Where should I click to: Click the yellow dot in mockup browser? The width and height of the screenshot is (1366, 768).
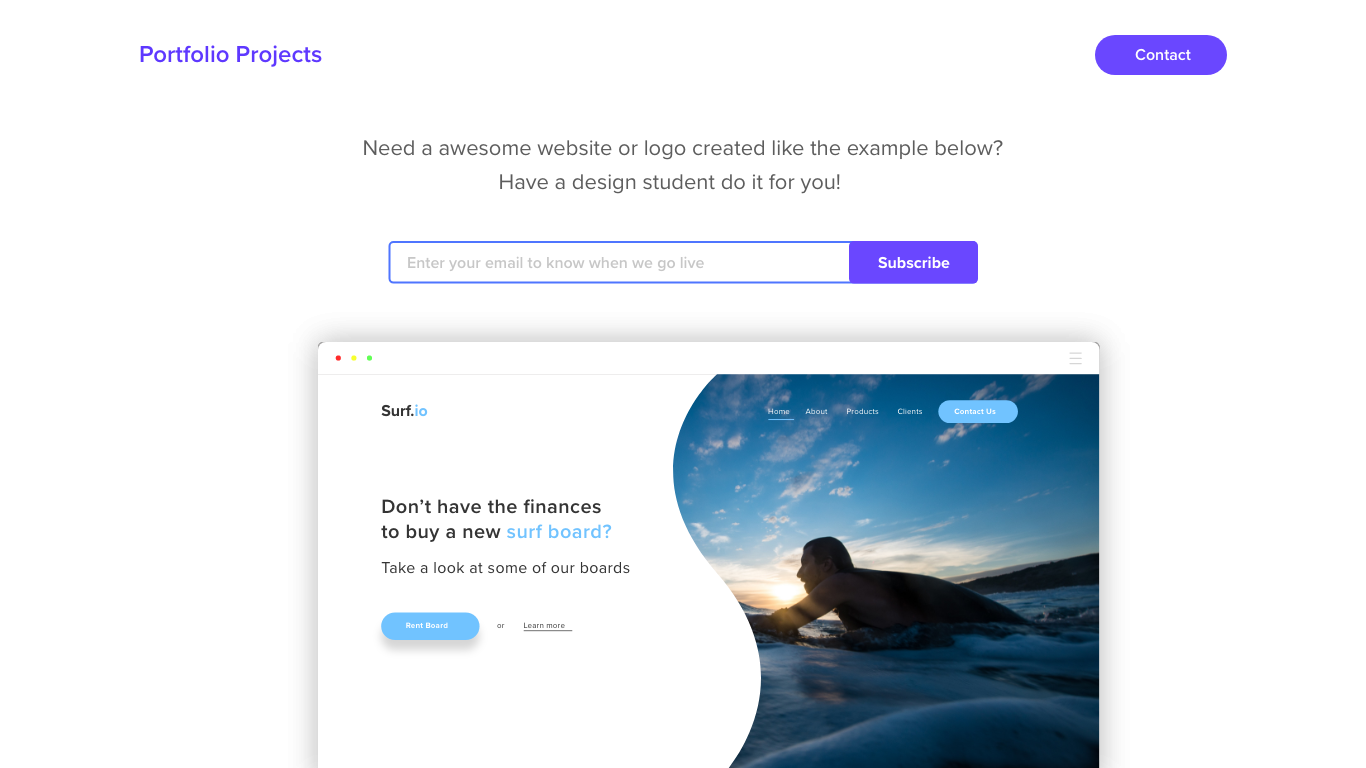(x=354, y=358)
